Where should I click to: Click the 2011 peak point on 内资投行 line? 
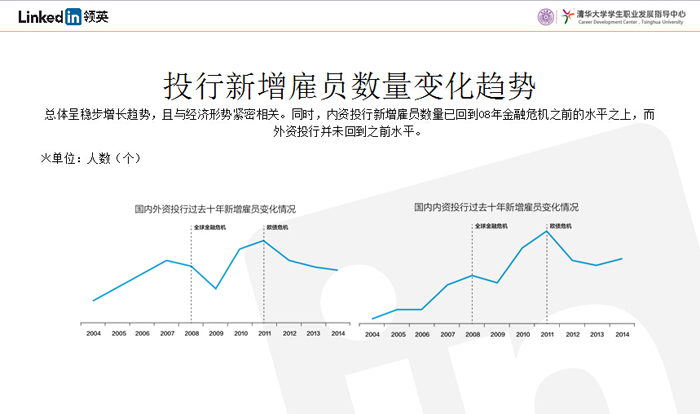(x=547, y=231)
